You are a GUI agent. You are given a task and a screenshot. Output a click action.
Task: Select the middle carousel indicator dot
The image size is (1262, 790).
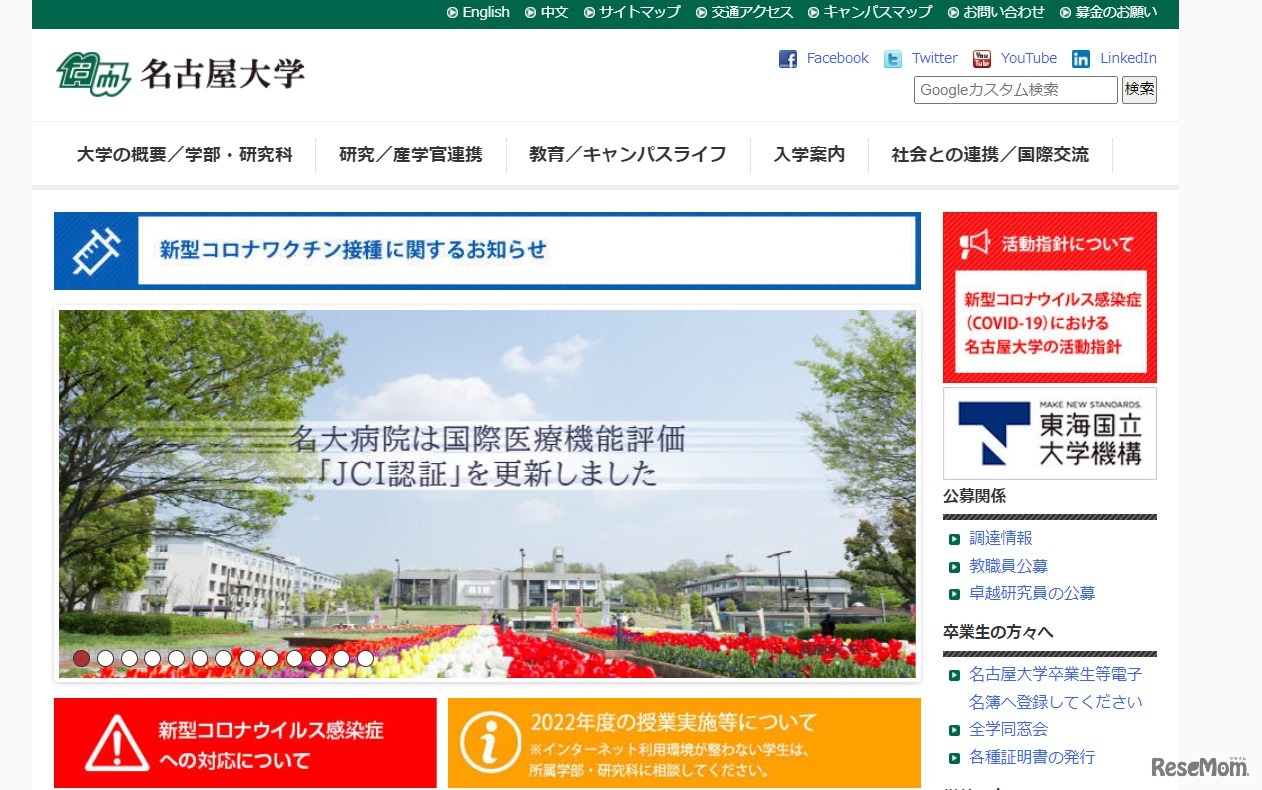223,659
